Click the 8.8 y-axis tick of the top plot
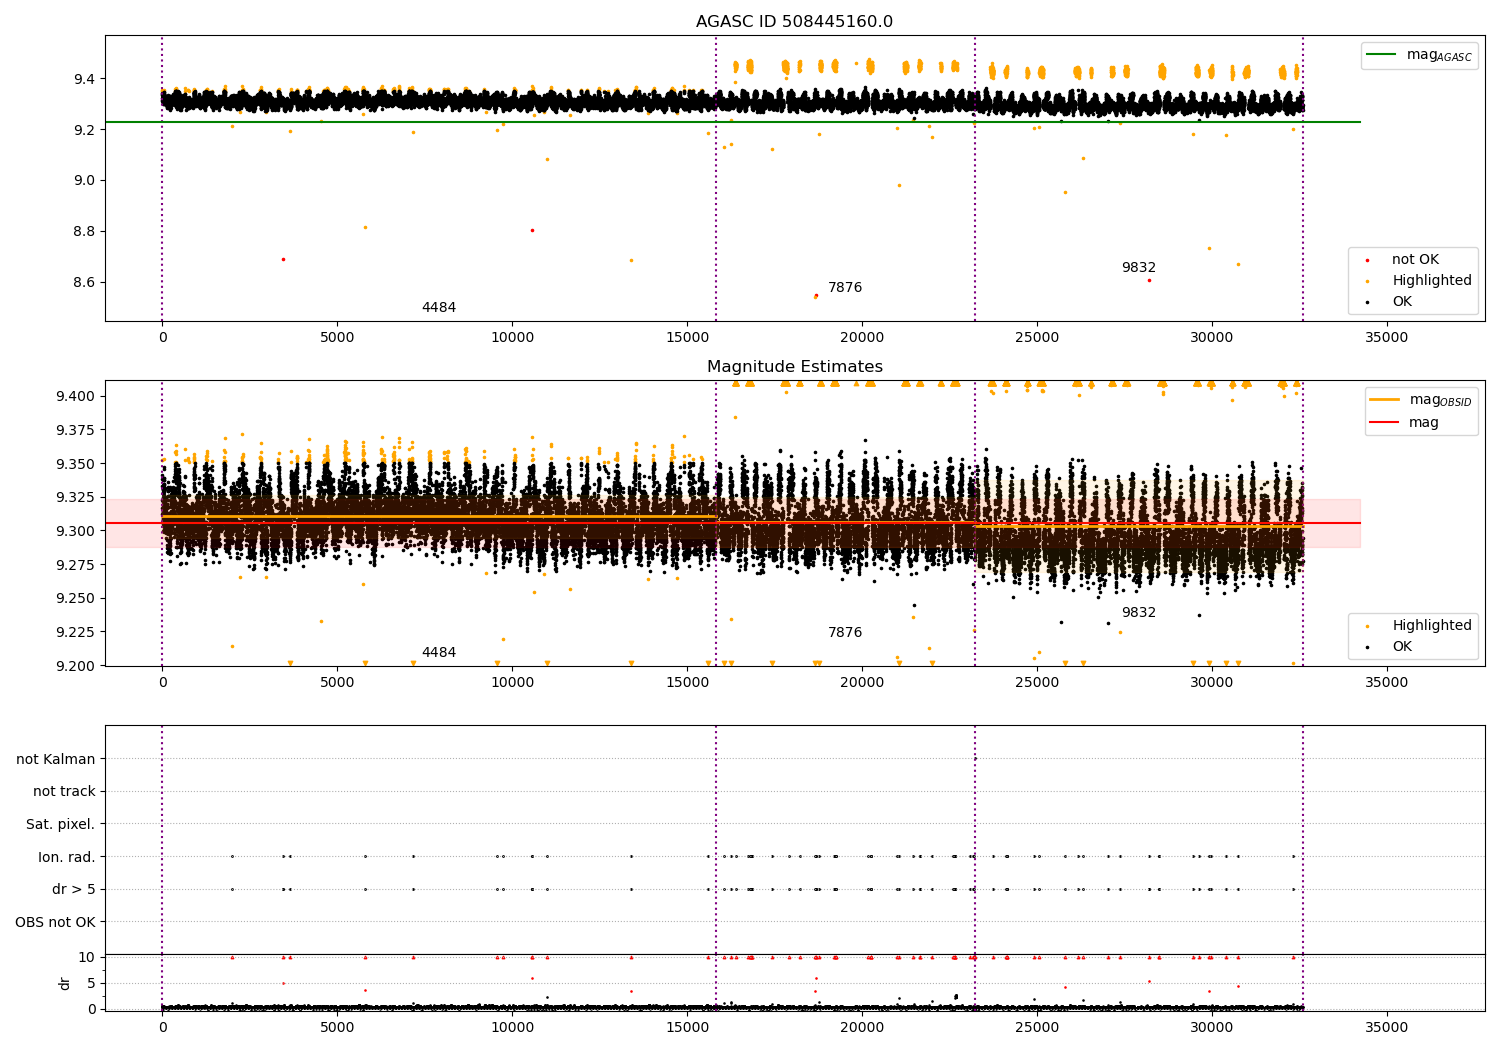The image size is (1500, 1050). pos(83,232)
